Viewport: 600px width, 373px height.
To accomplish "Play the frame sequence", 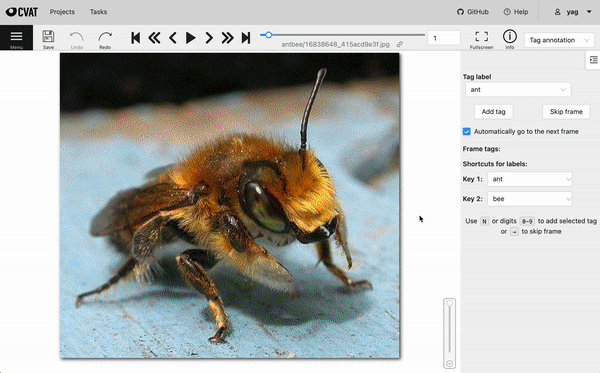I will point(191,38).
